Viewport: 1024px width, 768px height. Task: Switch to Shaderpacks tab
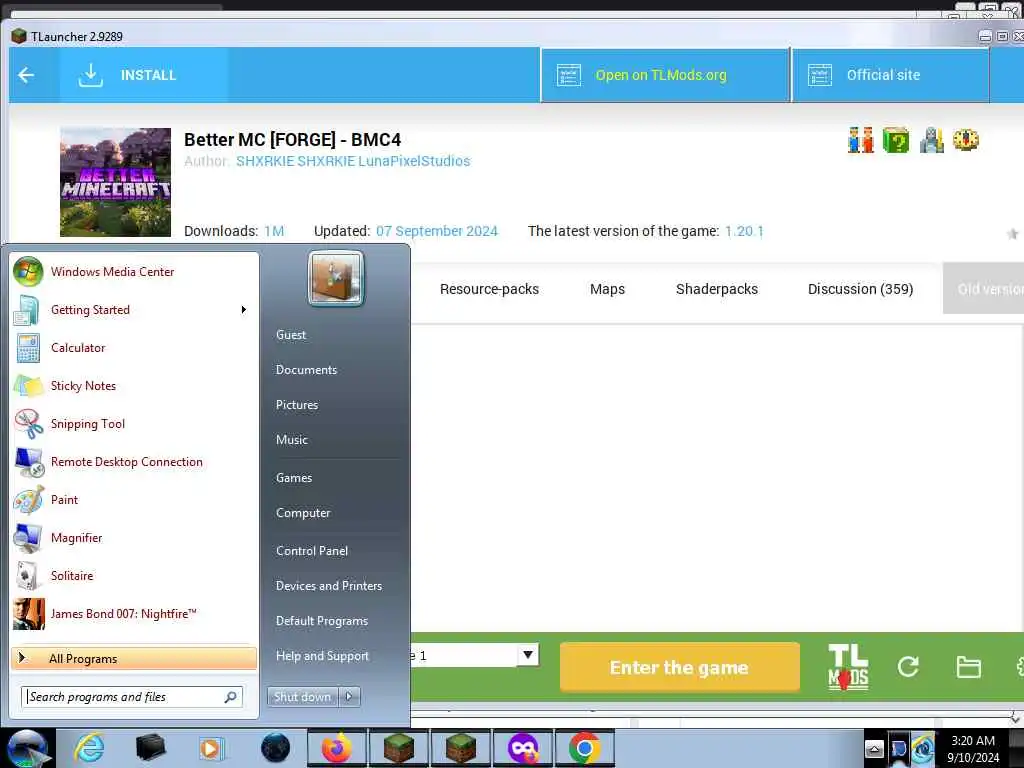(716, 289)
